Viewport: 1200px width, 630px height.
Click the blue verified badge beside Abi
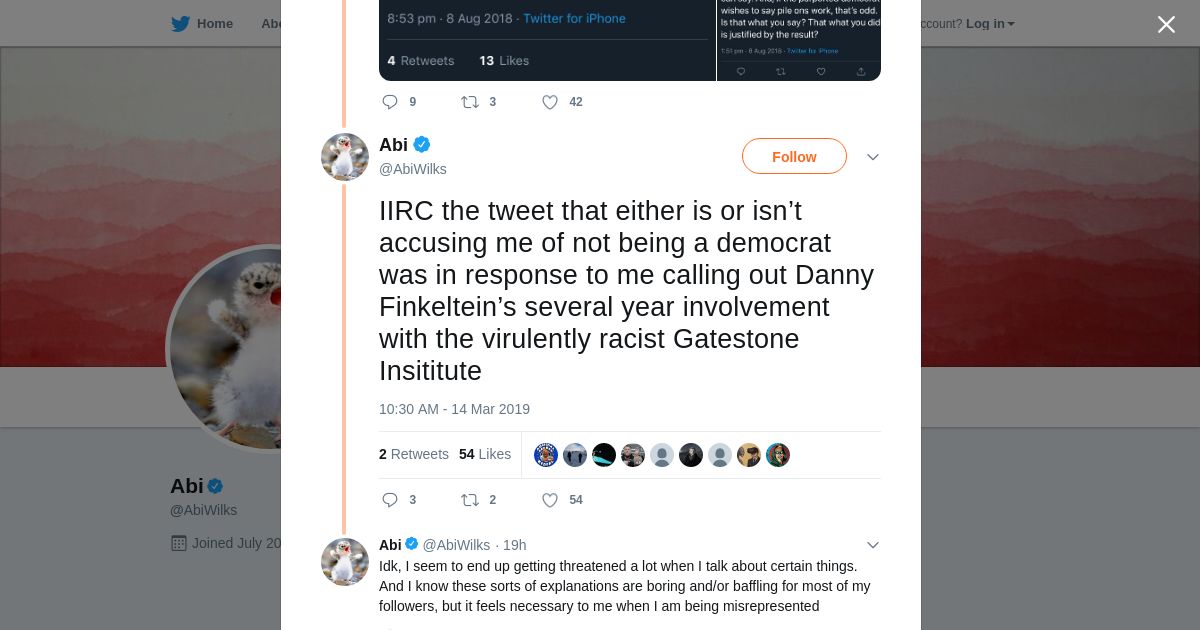pyautogui.click(x=422, y=145)
